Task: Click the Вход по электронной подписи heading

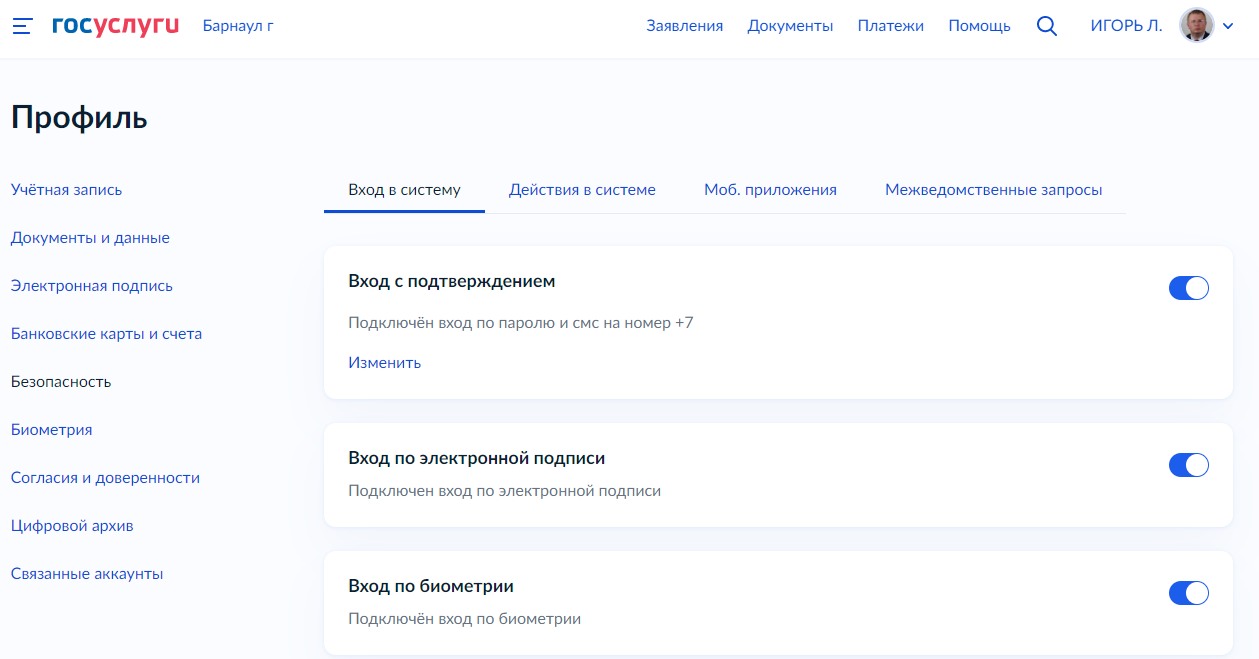Action: click(x=477, y=459)
